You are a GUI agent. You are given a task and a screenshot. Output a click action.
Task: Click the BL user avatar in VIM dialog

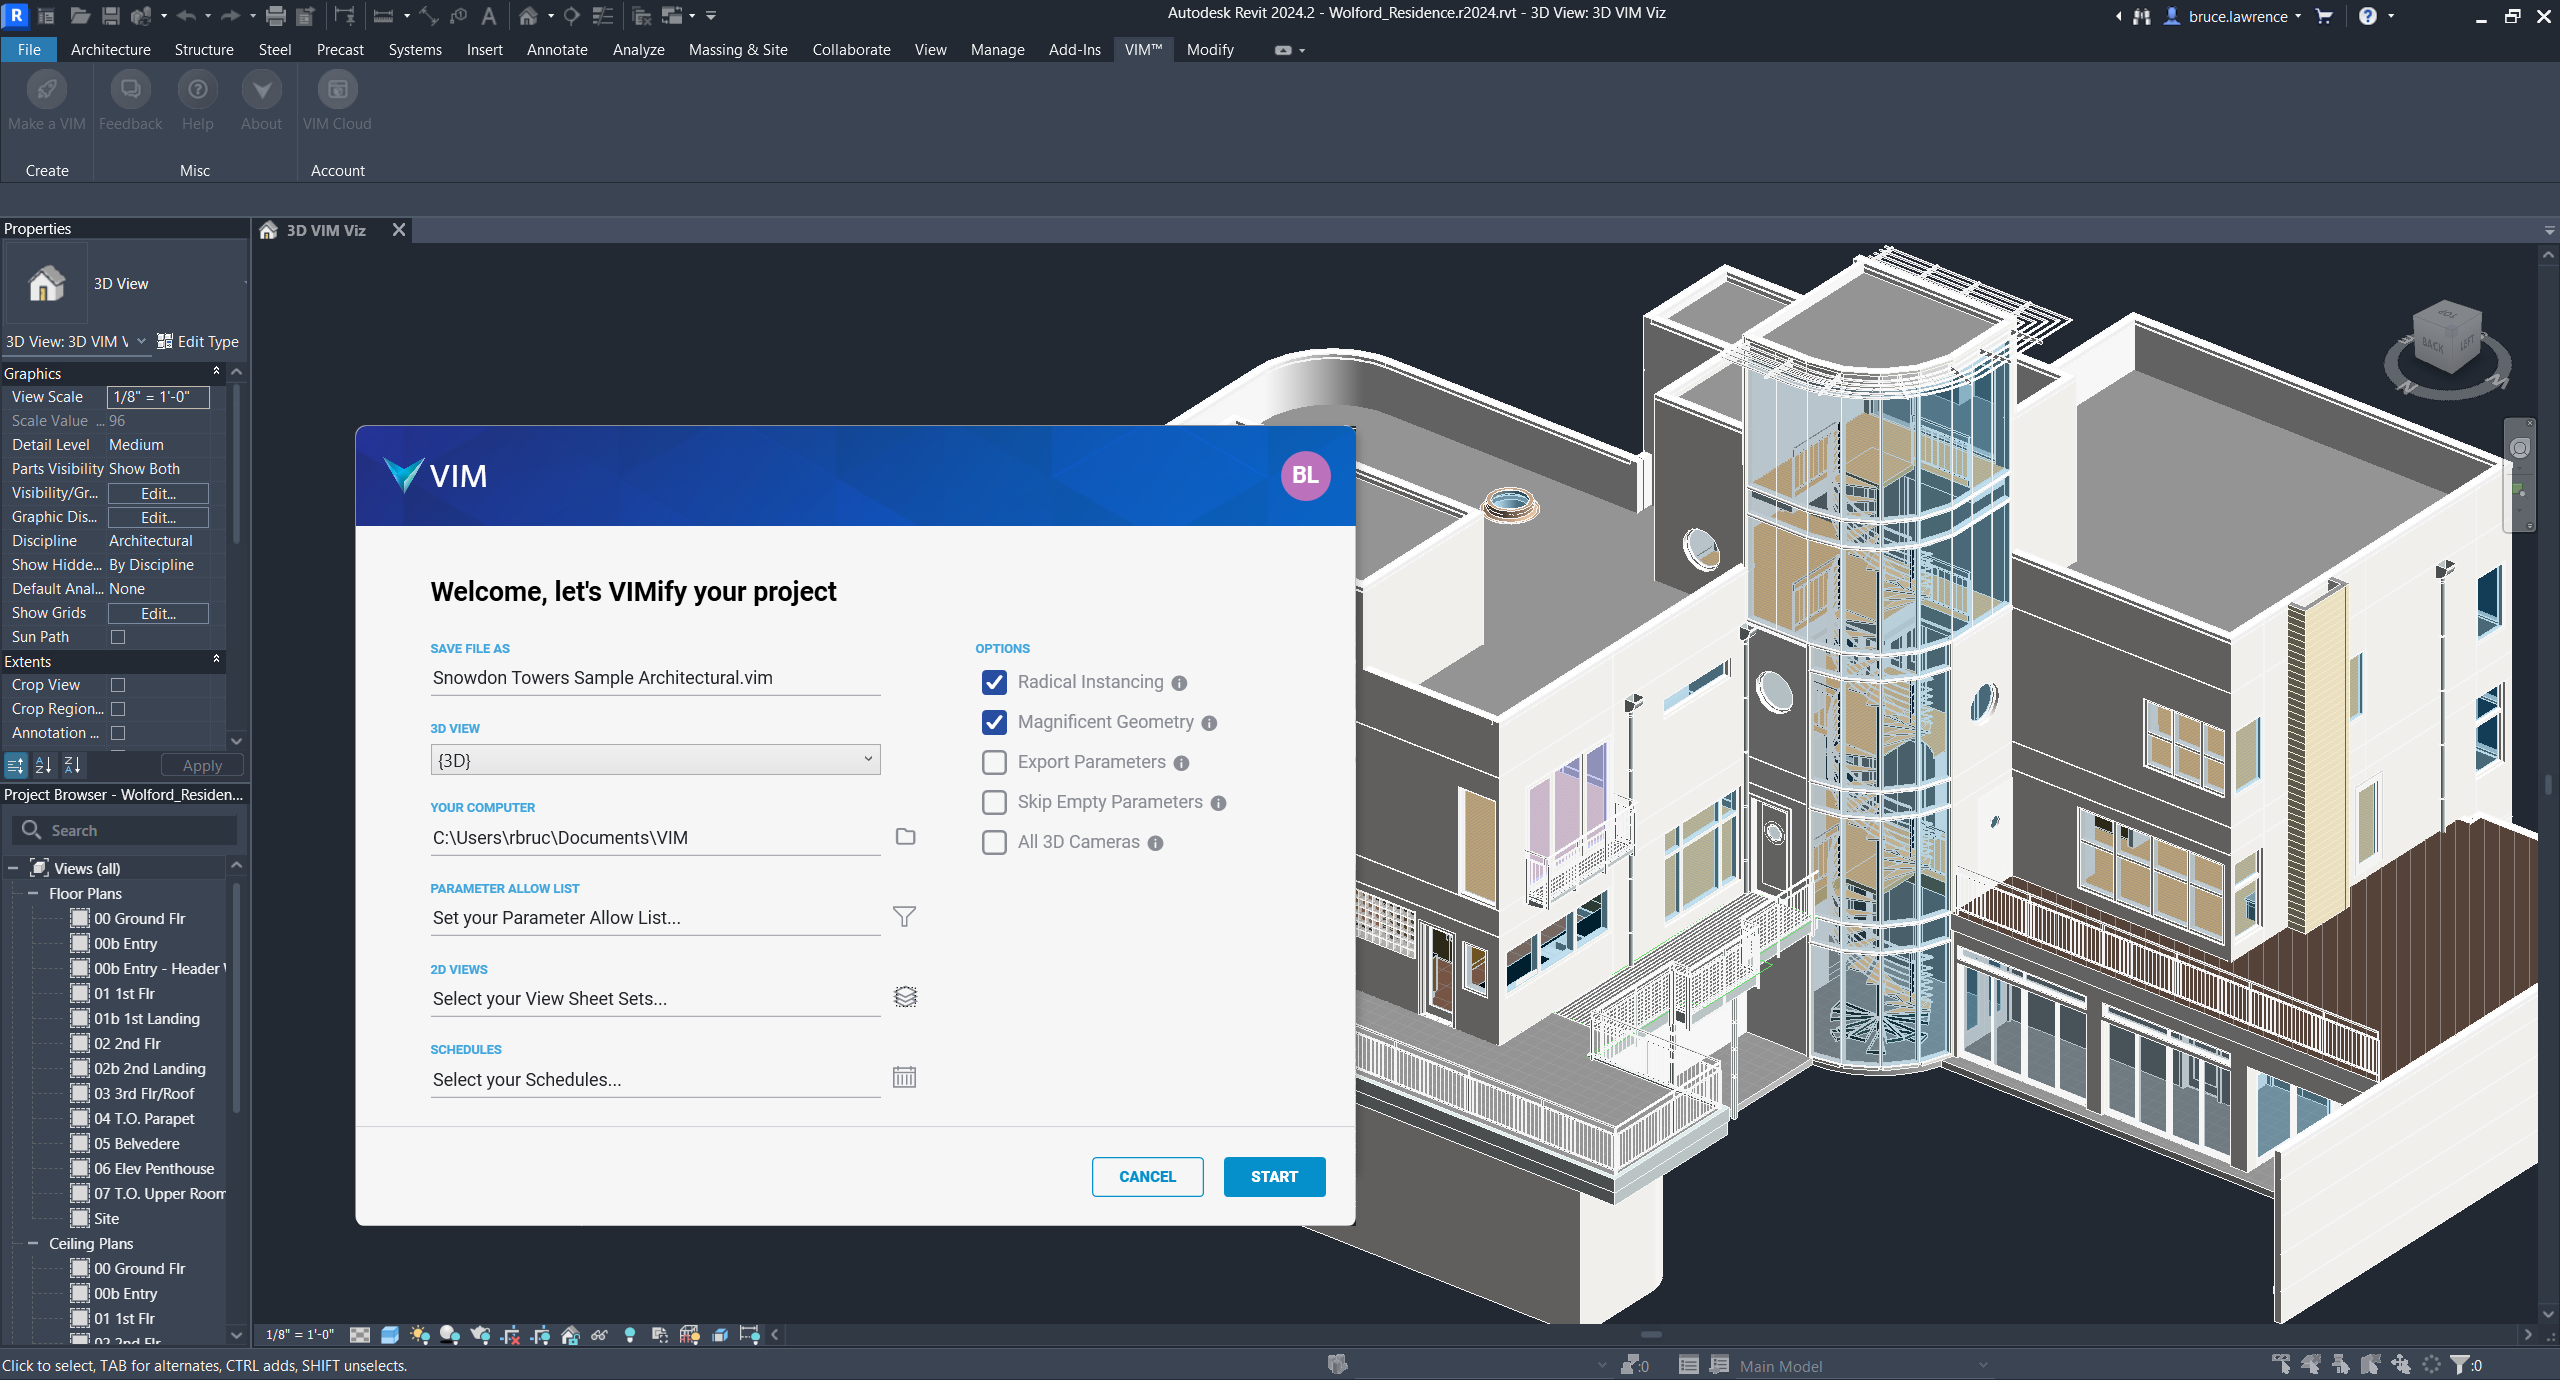[1305, 475]
